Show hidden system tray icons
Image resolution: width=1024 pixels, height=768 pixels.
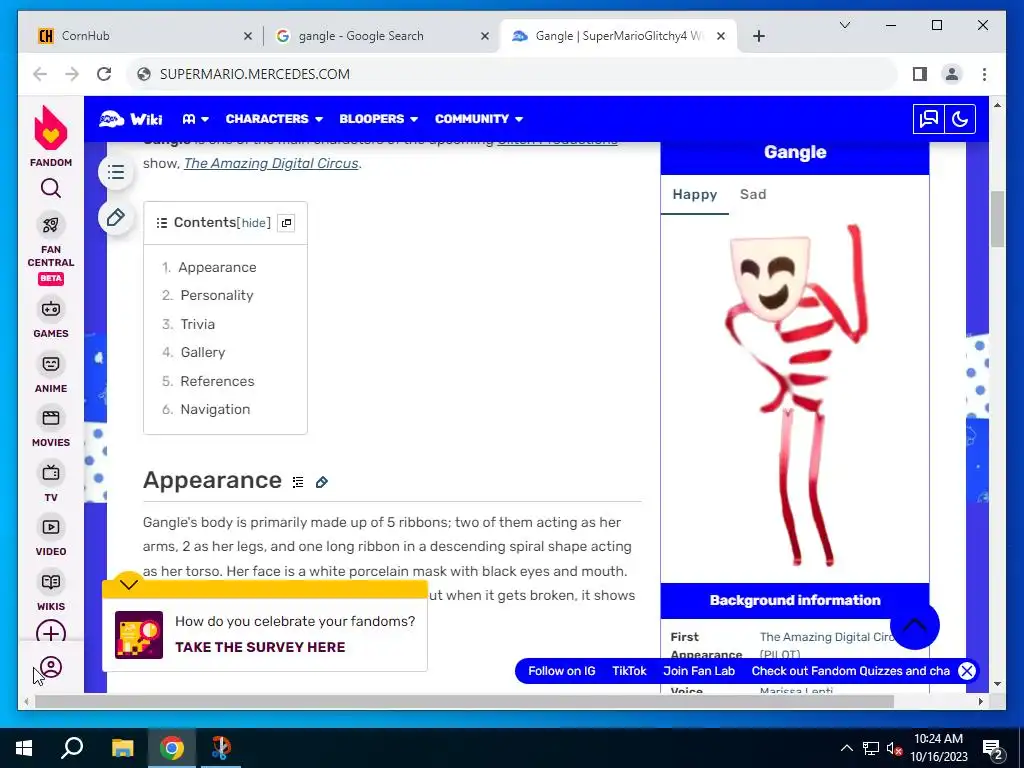[x=846, y=748]
